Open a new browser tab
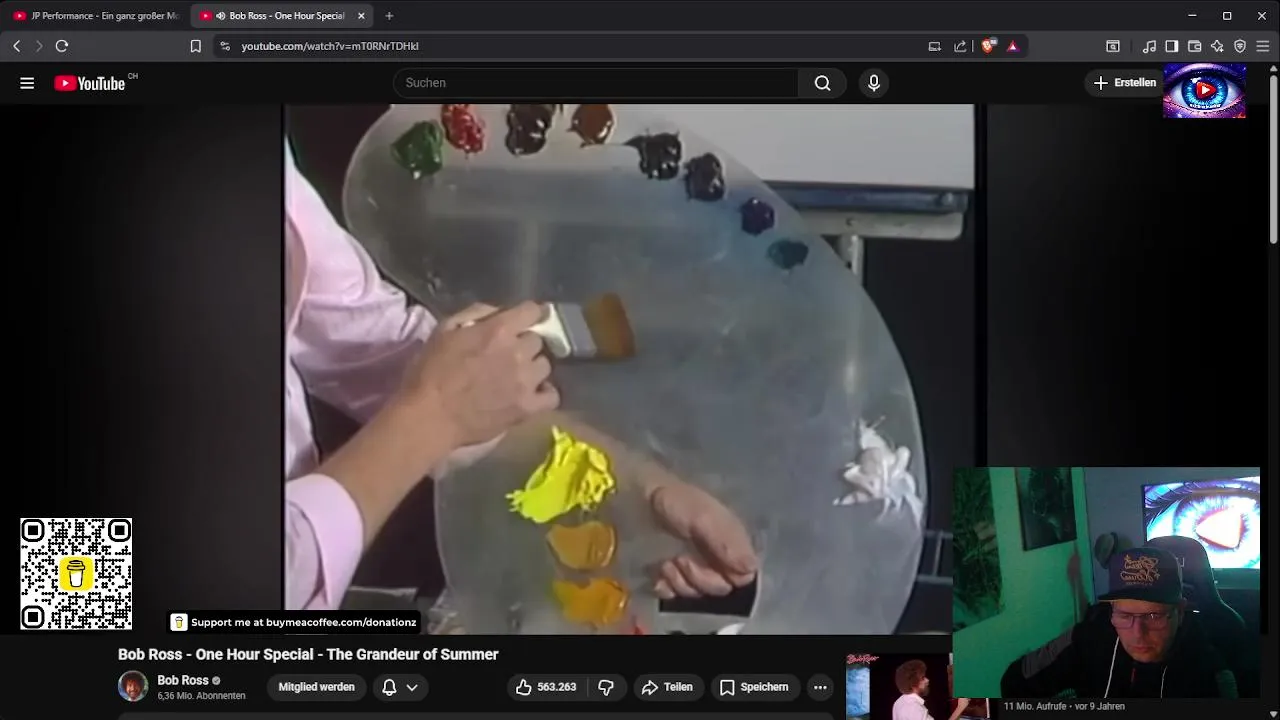Screen dimensions: 1280x720 click(x=389, y=16)
